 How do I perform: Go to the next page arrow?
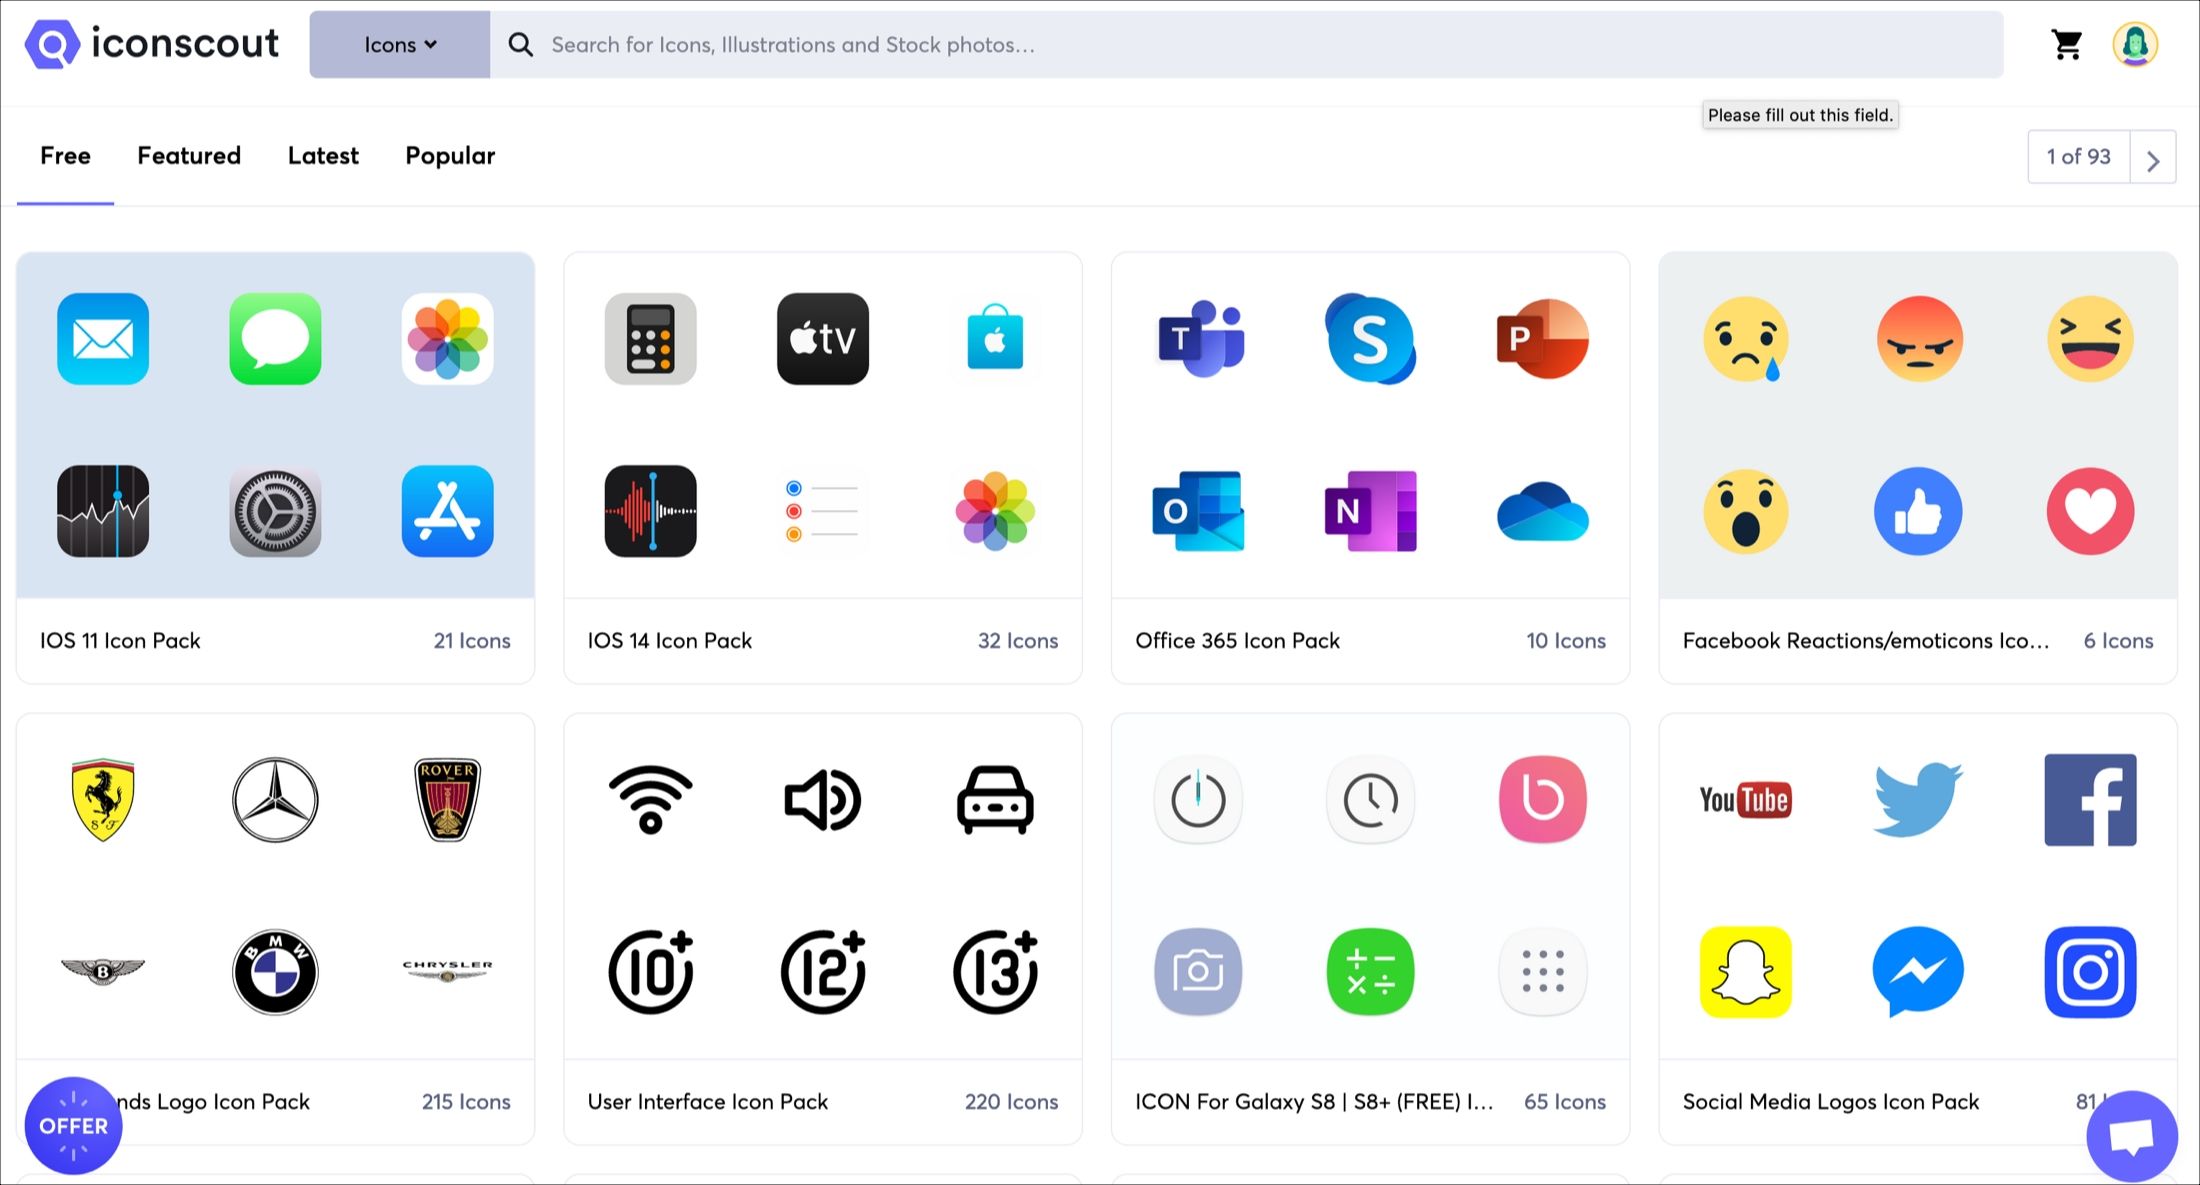(2153, 158)
